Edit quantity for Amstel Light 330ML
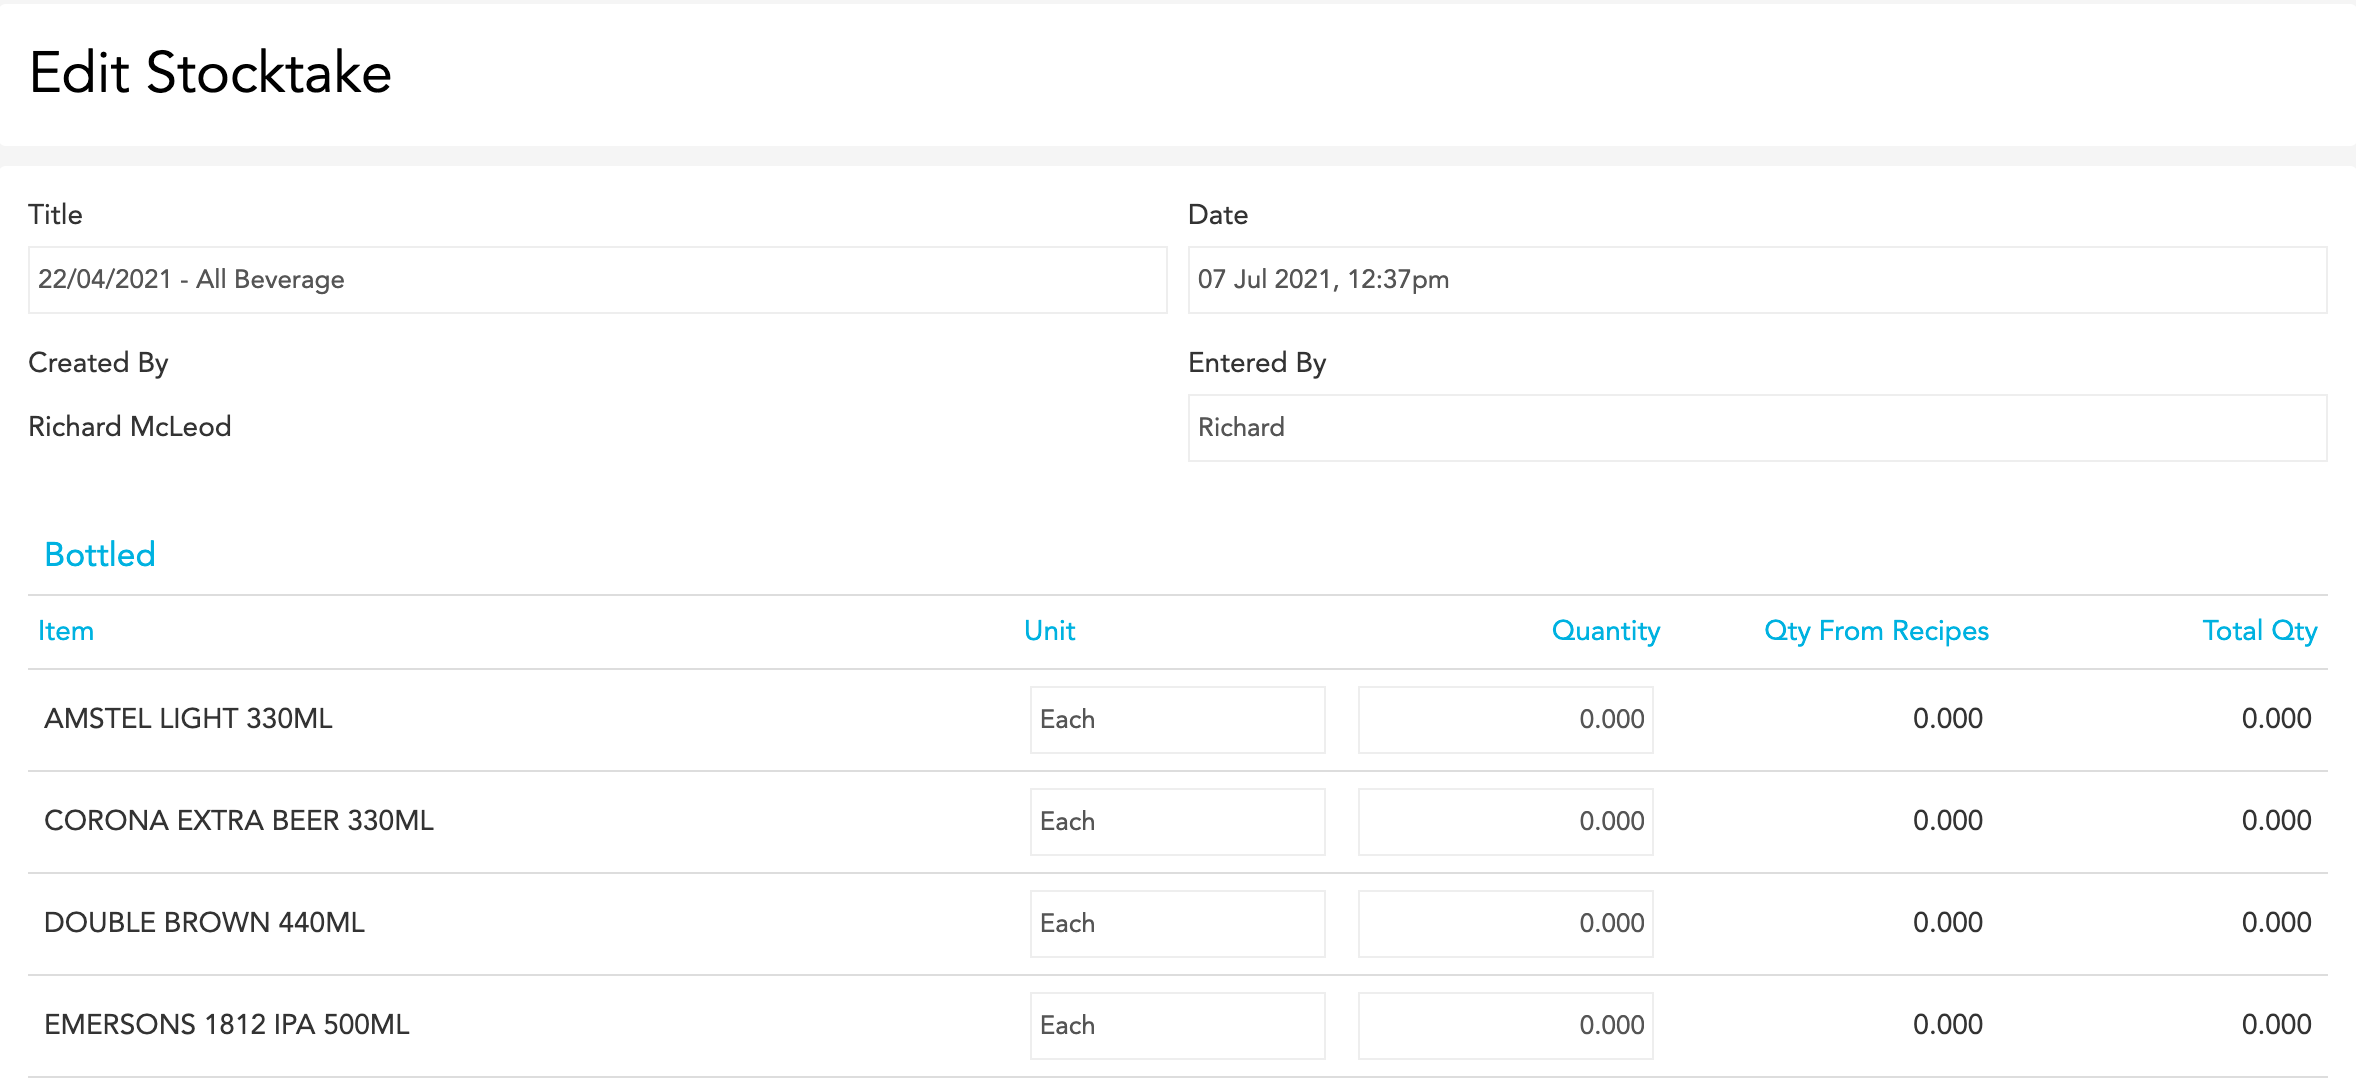2356x1092 pixels. coord(1505,720)
